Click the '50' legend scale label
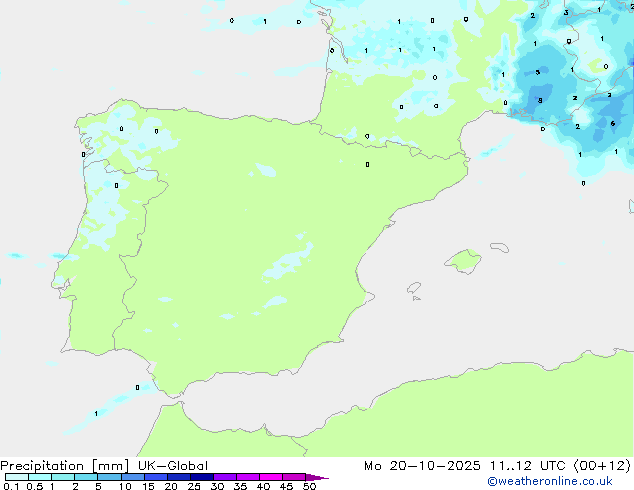This screenshot has height=490, width=634. pyautogui.click(x=309, y=486)
